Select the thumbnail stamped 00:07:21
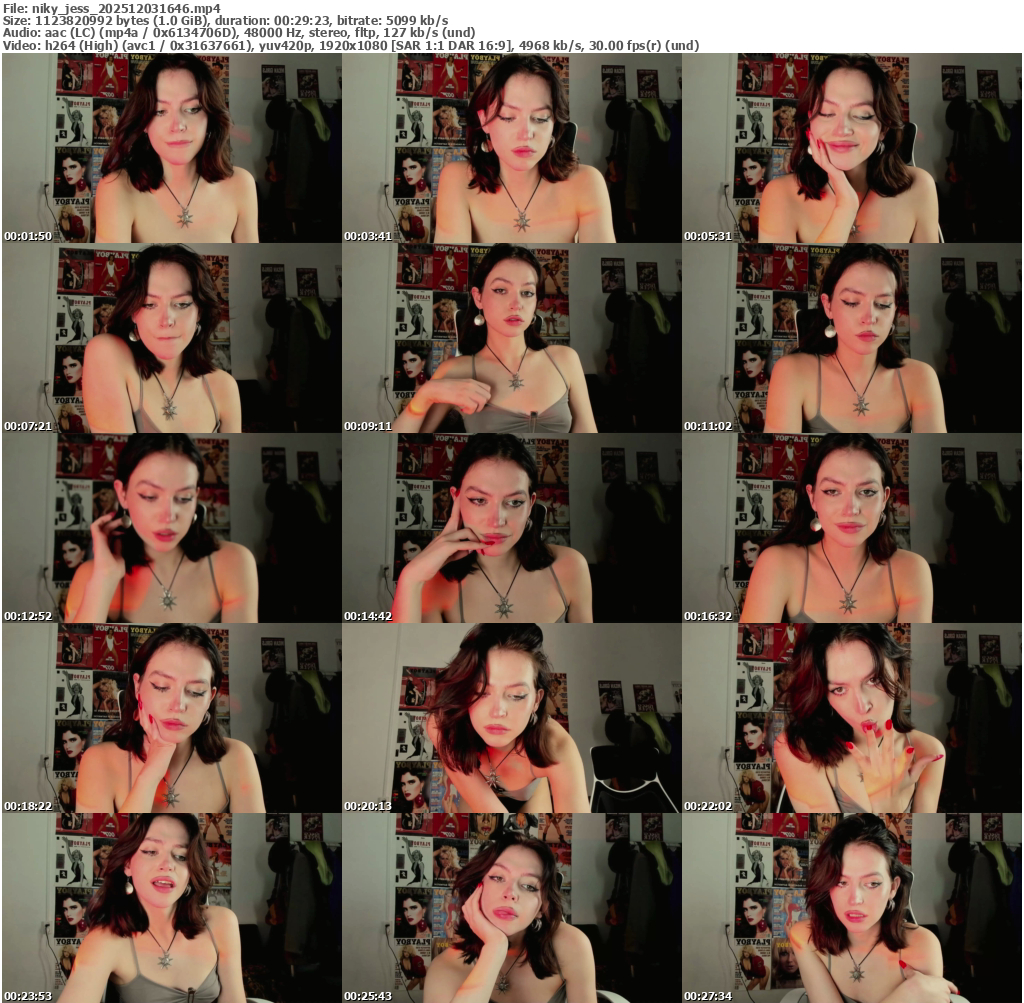 coord(172,338)
